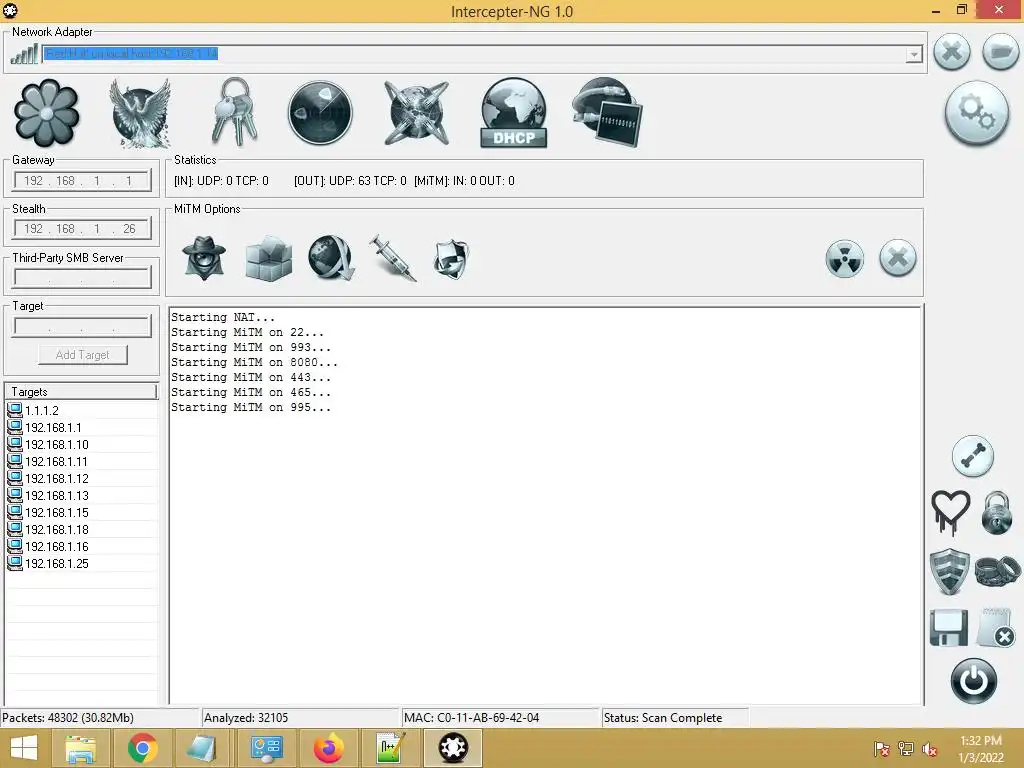Viewport: 1024px width, 768px height.
Task: Open Google Chrome from taskbar
Action: [x=142, y=748]
